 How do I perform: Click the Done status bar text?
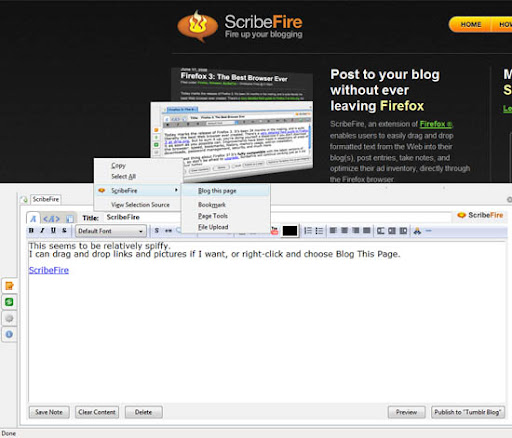click(9, 433)
